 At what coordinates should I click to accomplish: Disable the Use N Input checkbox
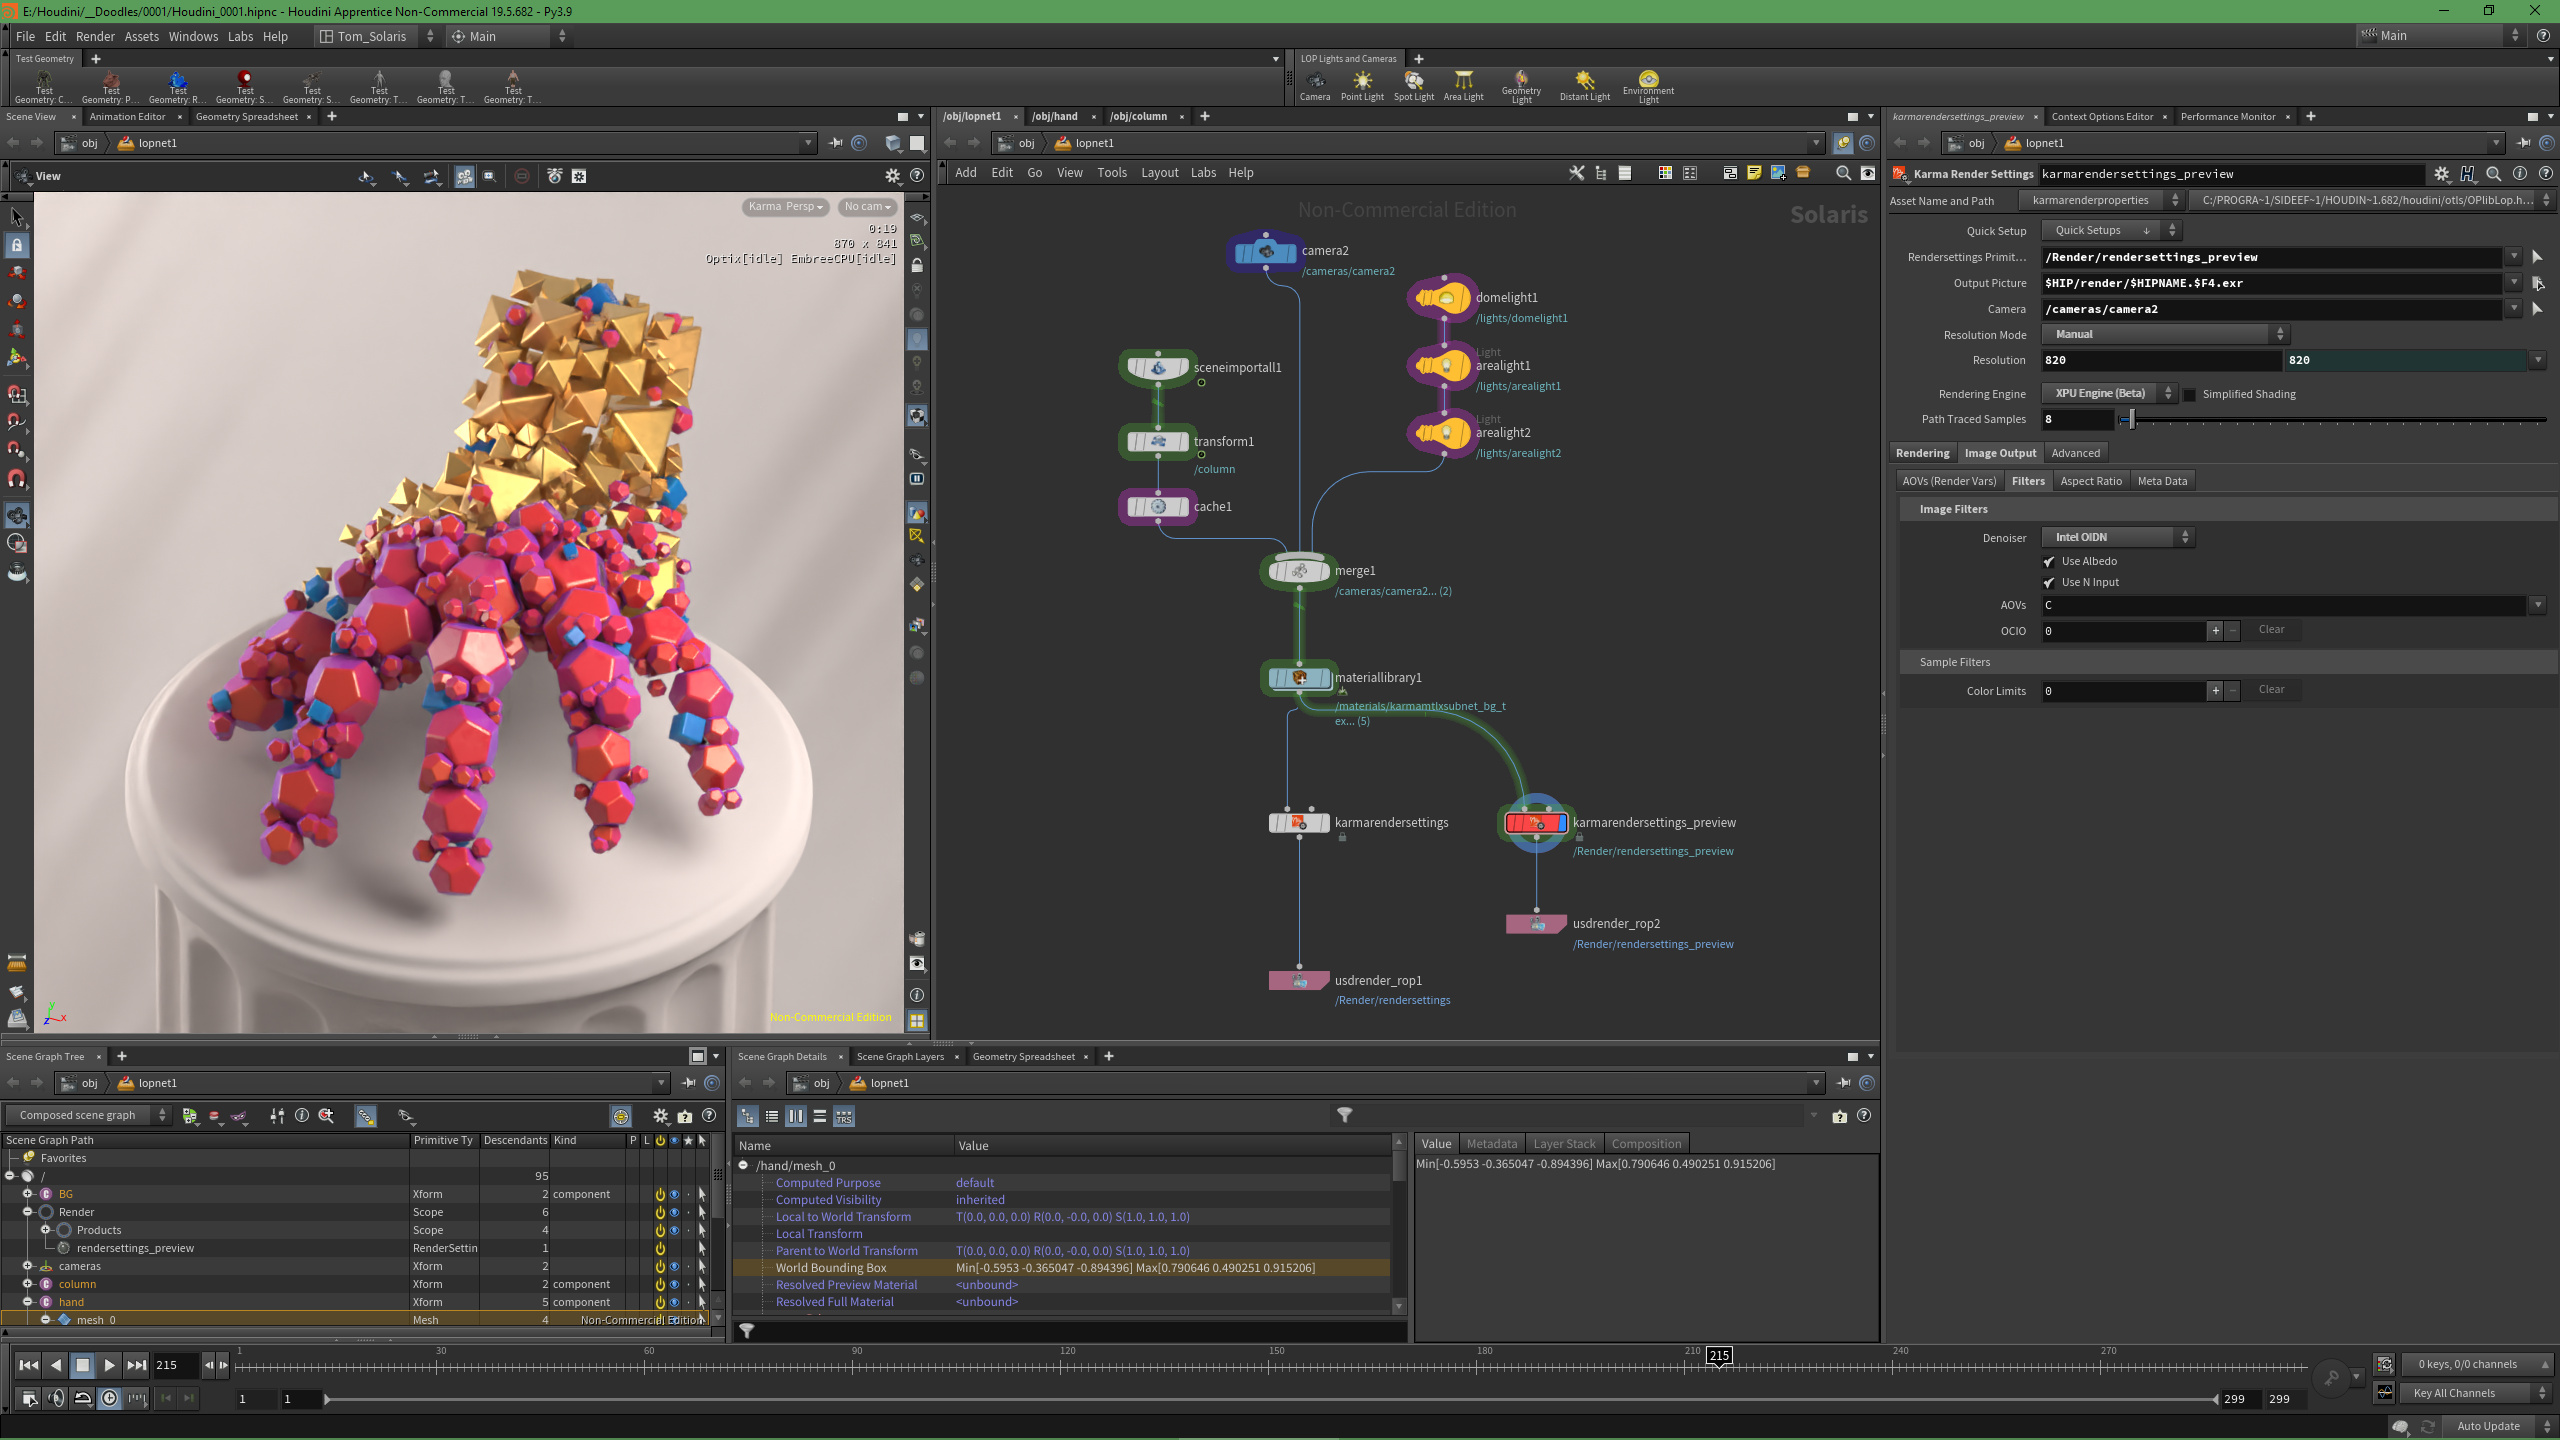coord(2049,583)
